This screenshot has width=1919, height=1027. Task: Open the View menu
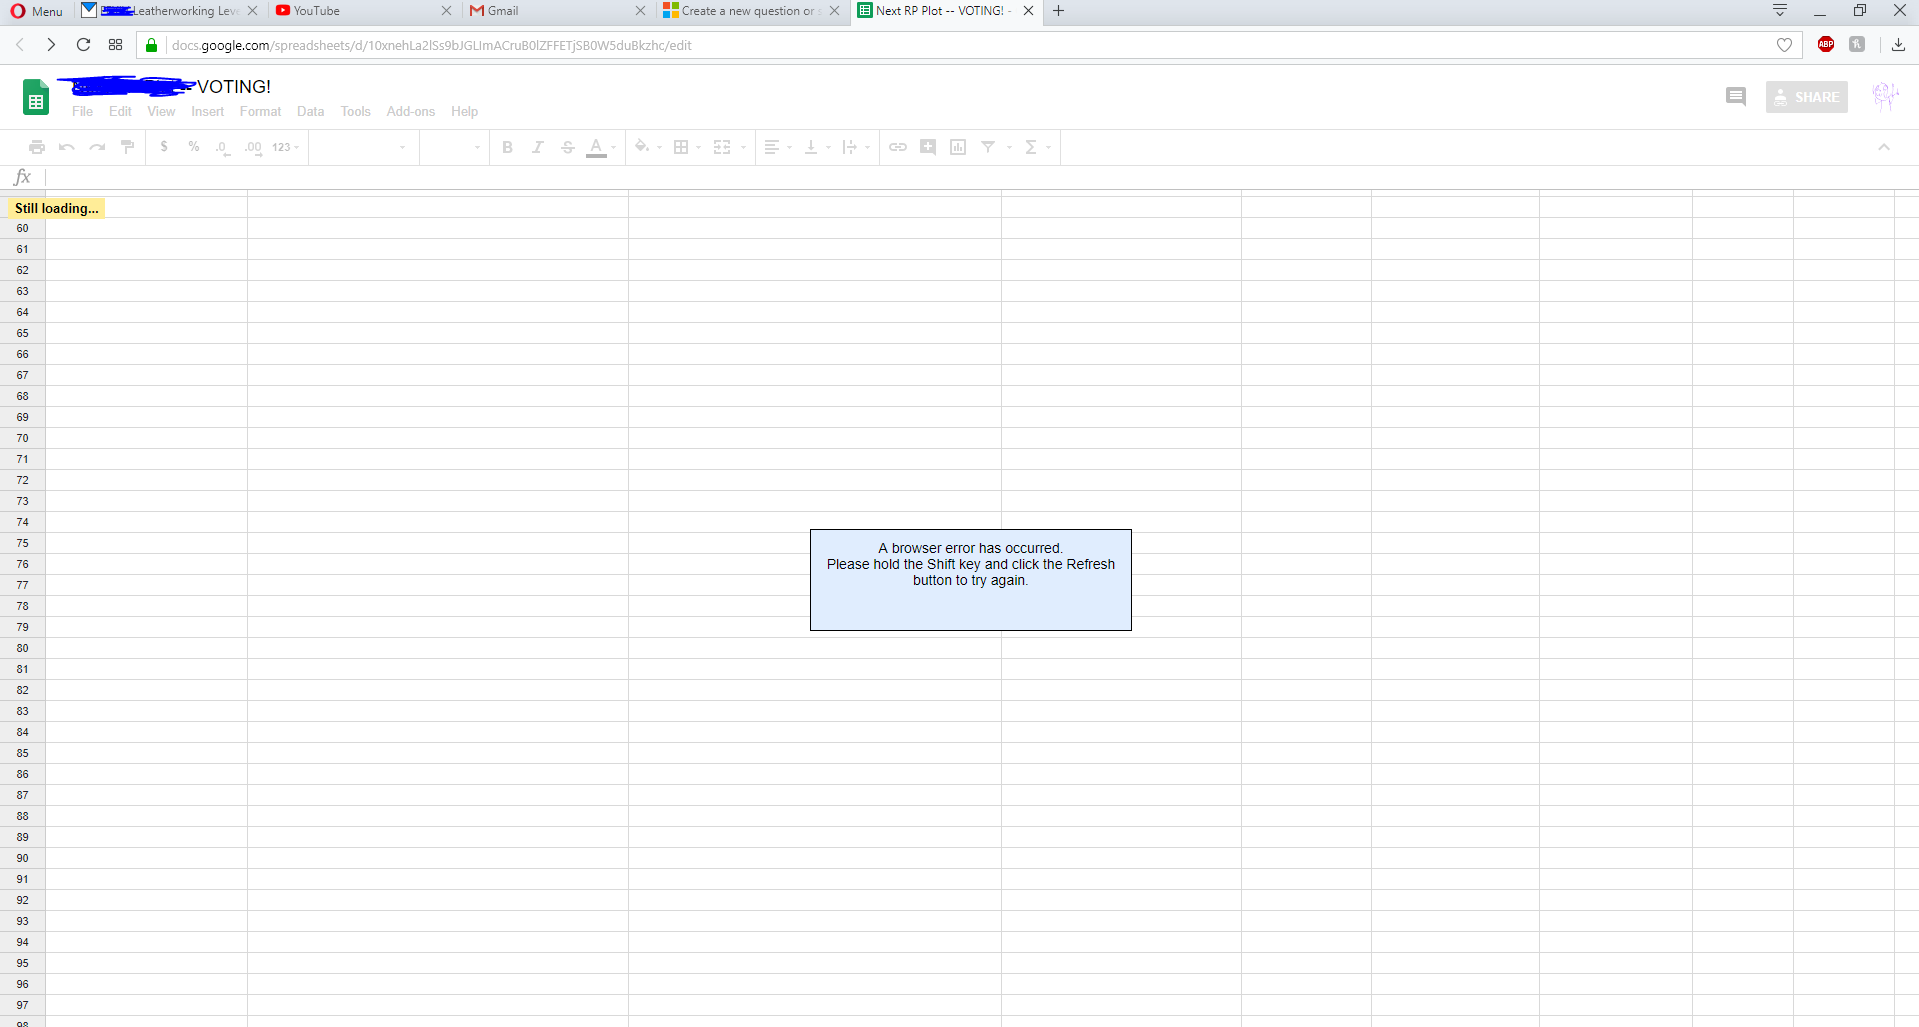click(x=161, y=111)
